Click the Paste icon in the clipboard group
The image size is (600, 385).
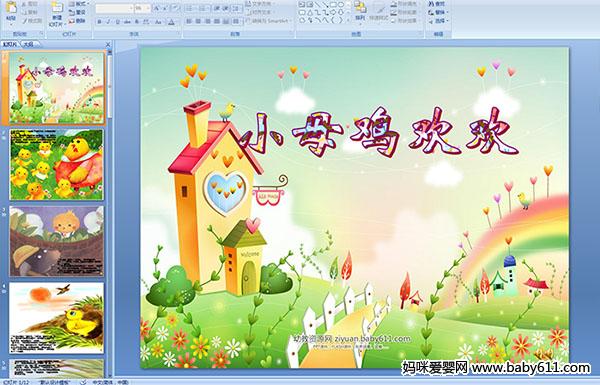[11, 10]
